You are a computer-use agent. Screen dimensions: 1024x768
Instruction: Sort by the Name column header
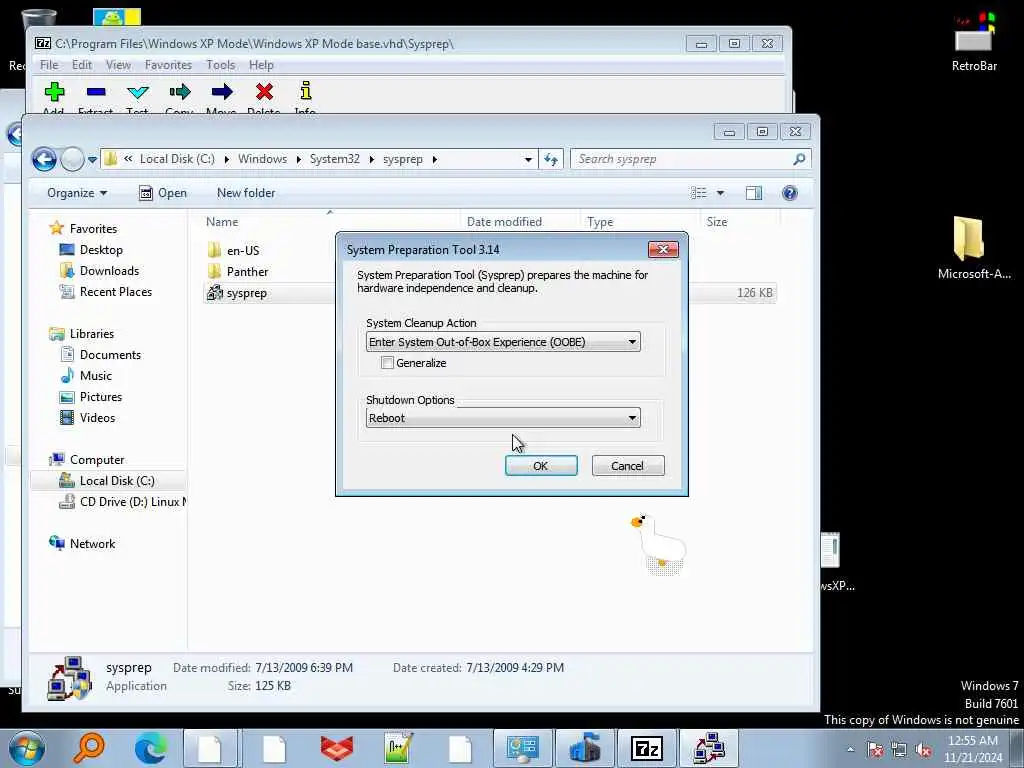point(222,221)
